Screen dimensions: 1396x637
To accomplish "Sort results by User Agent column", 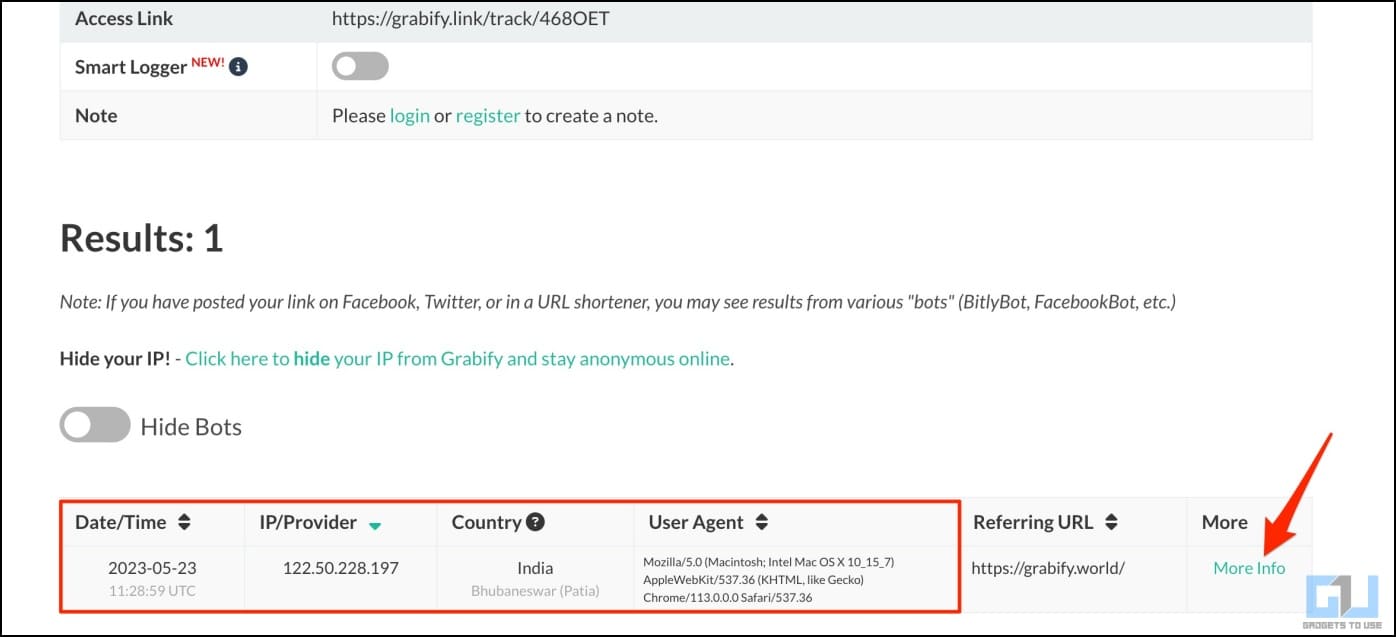I will 761,522.
